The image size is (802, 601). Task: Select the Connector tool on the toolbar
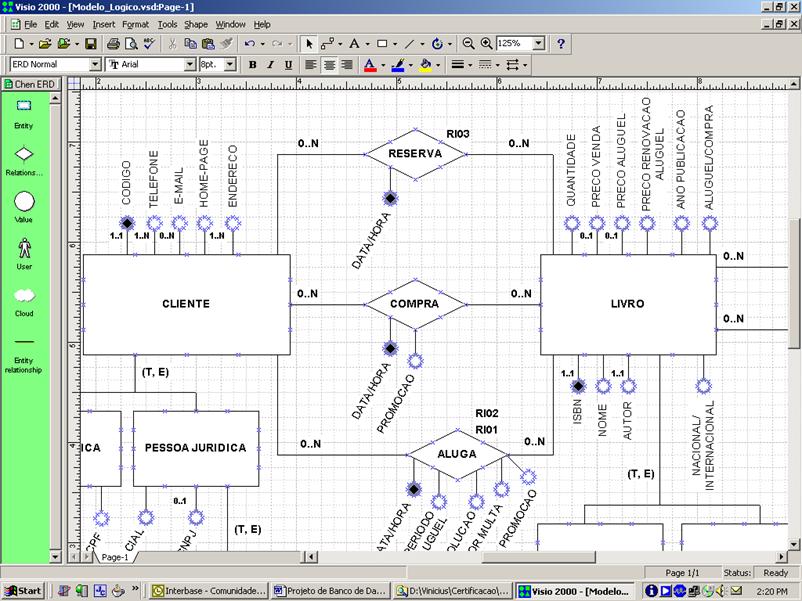tap(327, 43)
